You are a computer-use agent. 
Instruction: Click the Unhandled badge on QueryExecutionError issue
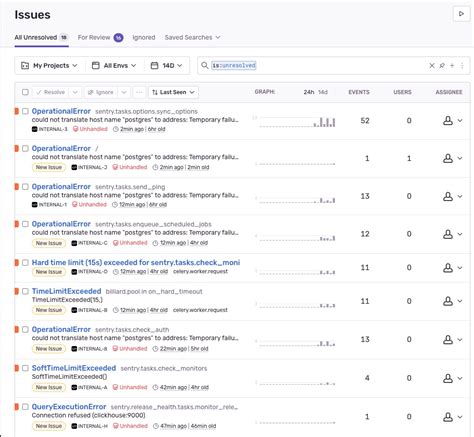(x=130, y=426)
